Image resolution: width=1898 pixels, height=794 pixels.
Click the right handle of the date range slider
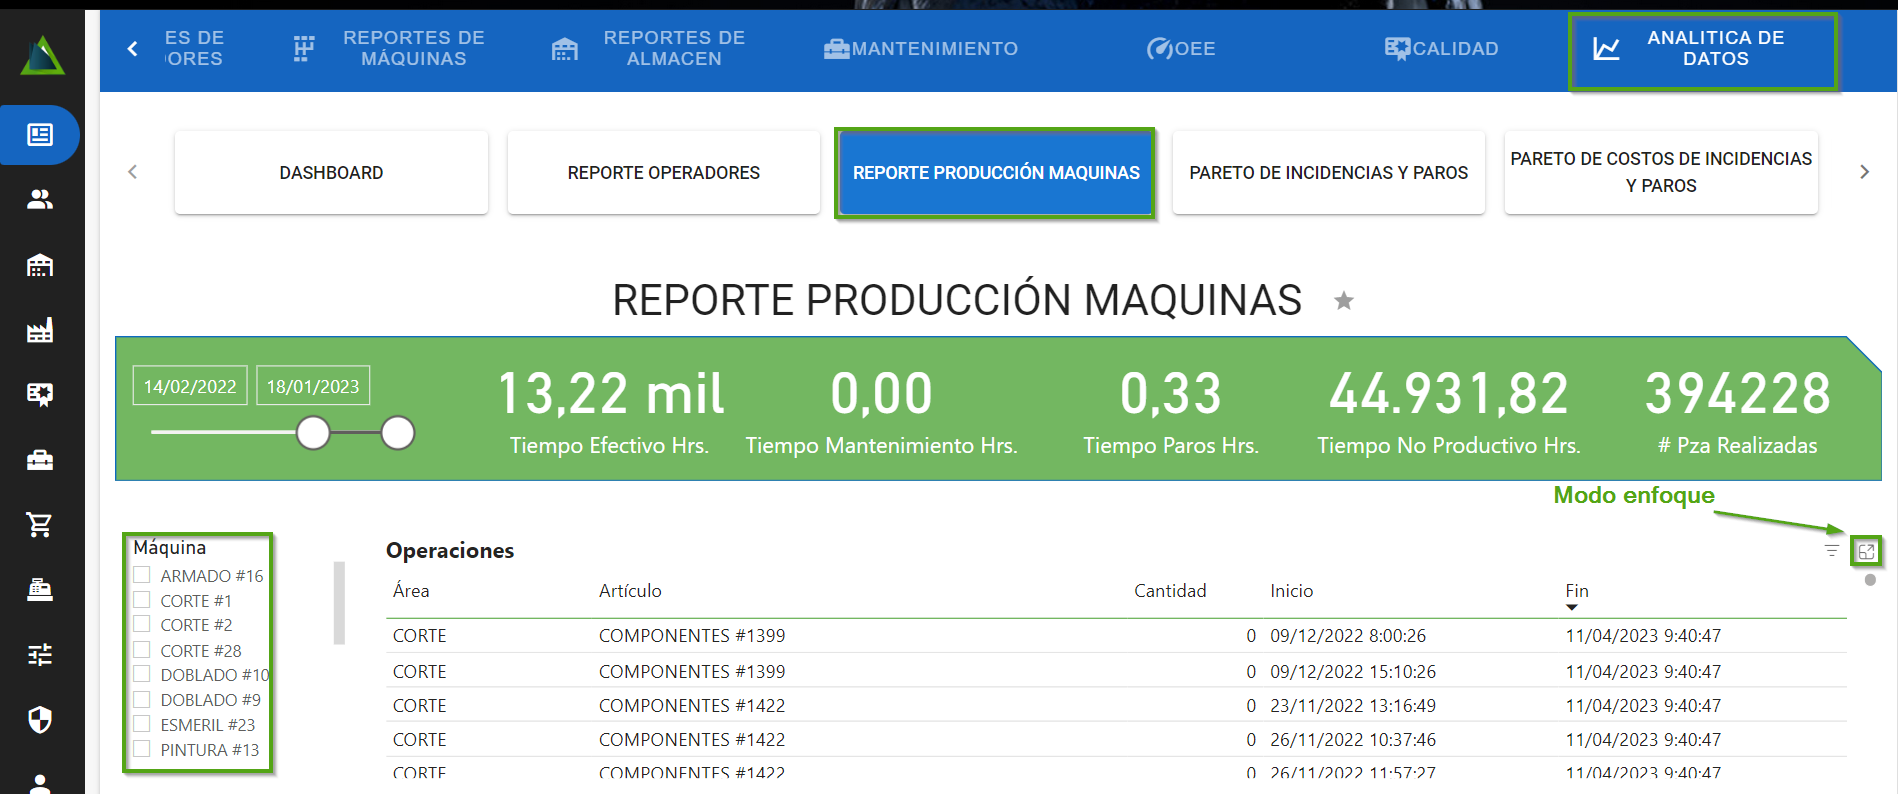(x=398, y=433)
